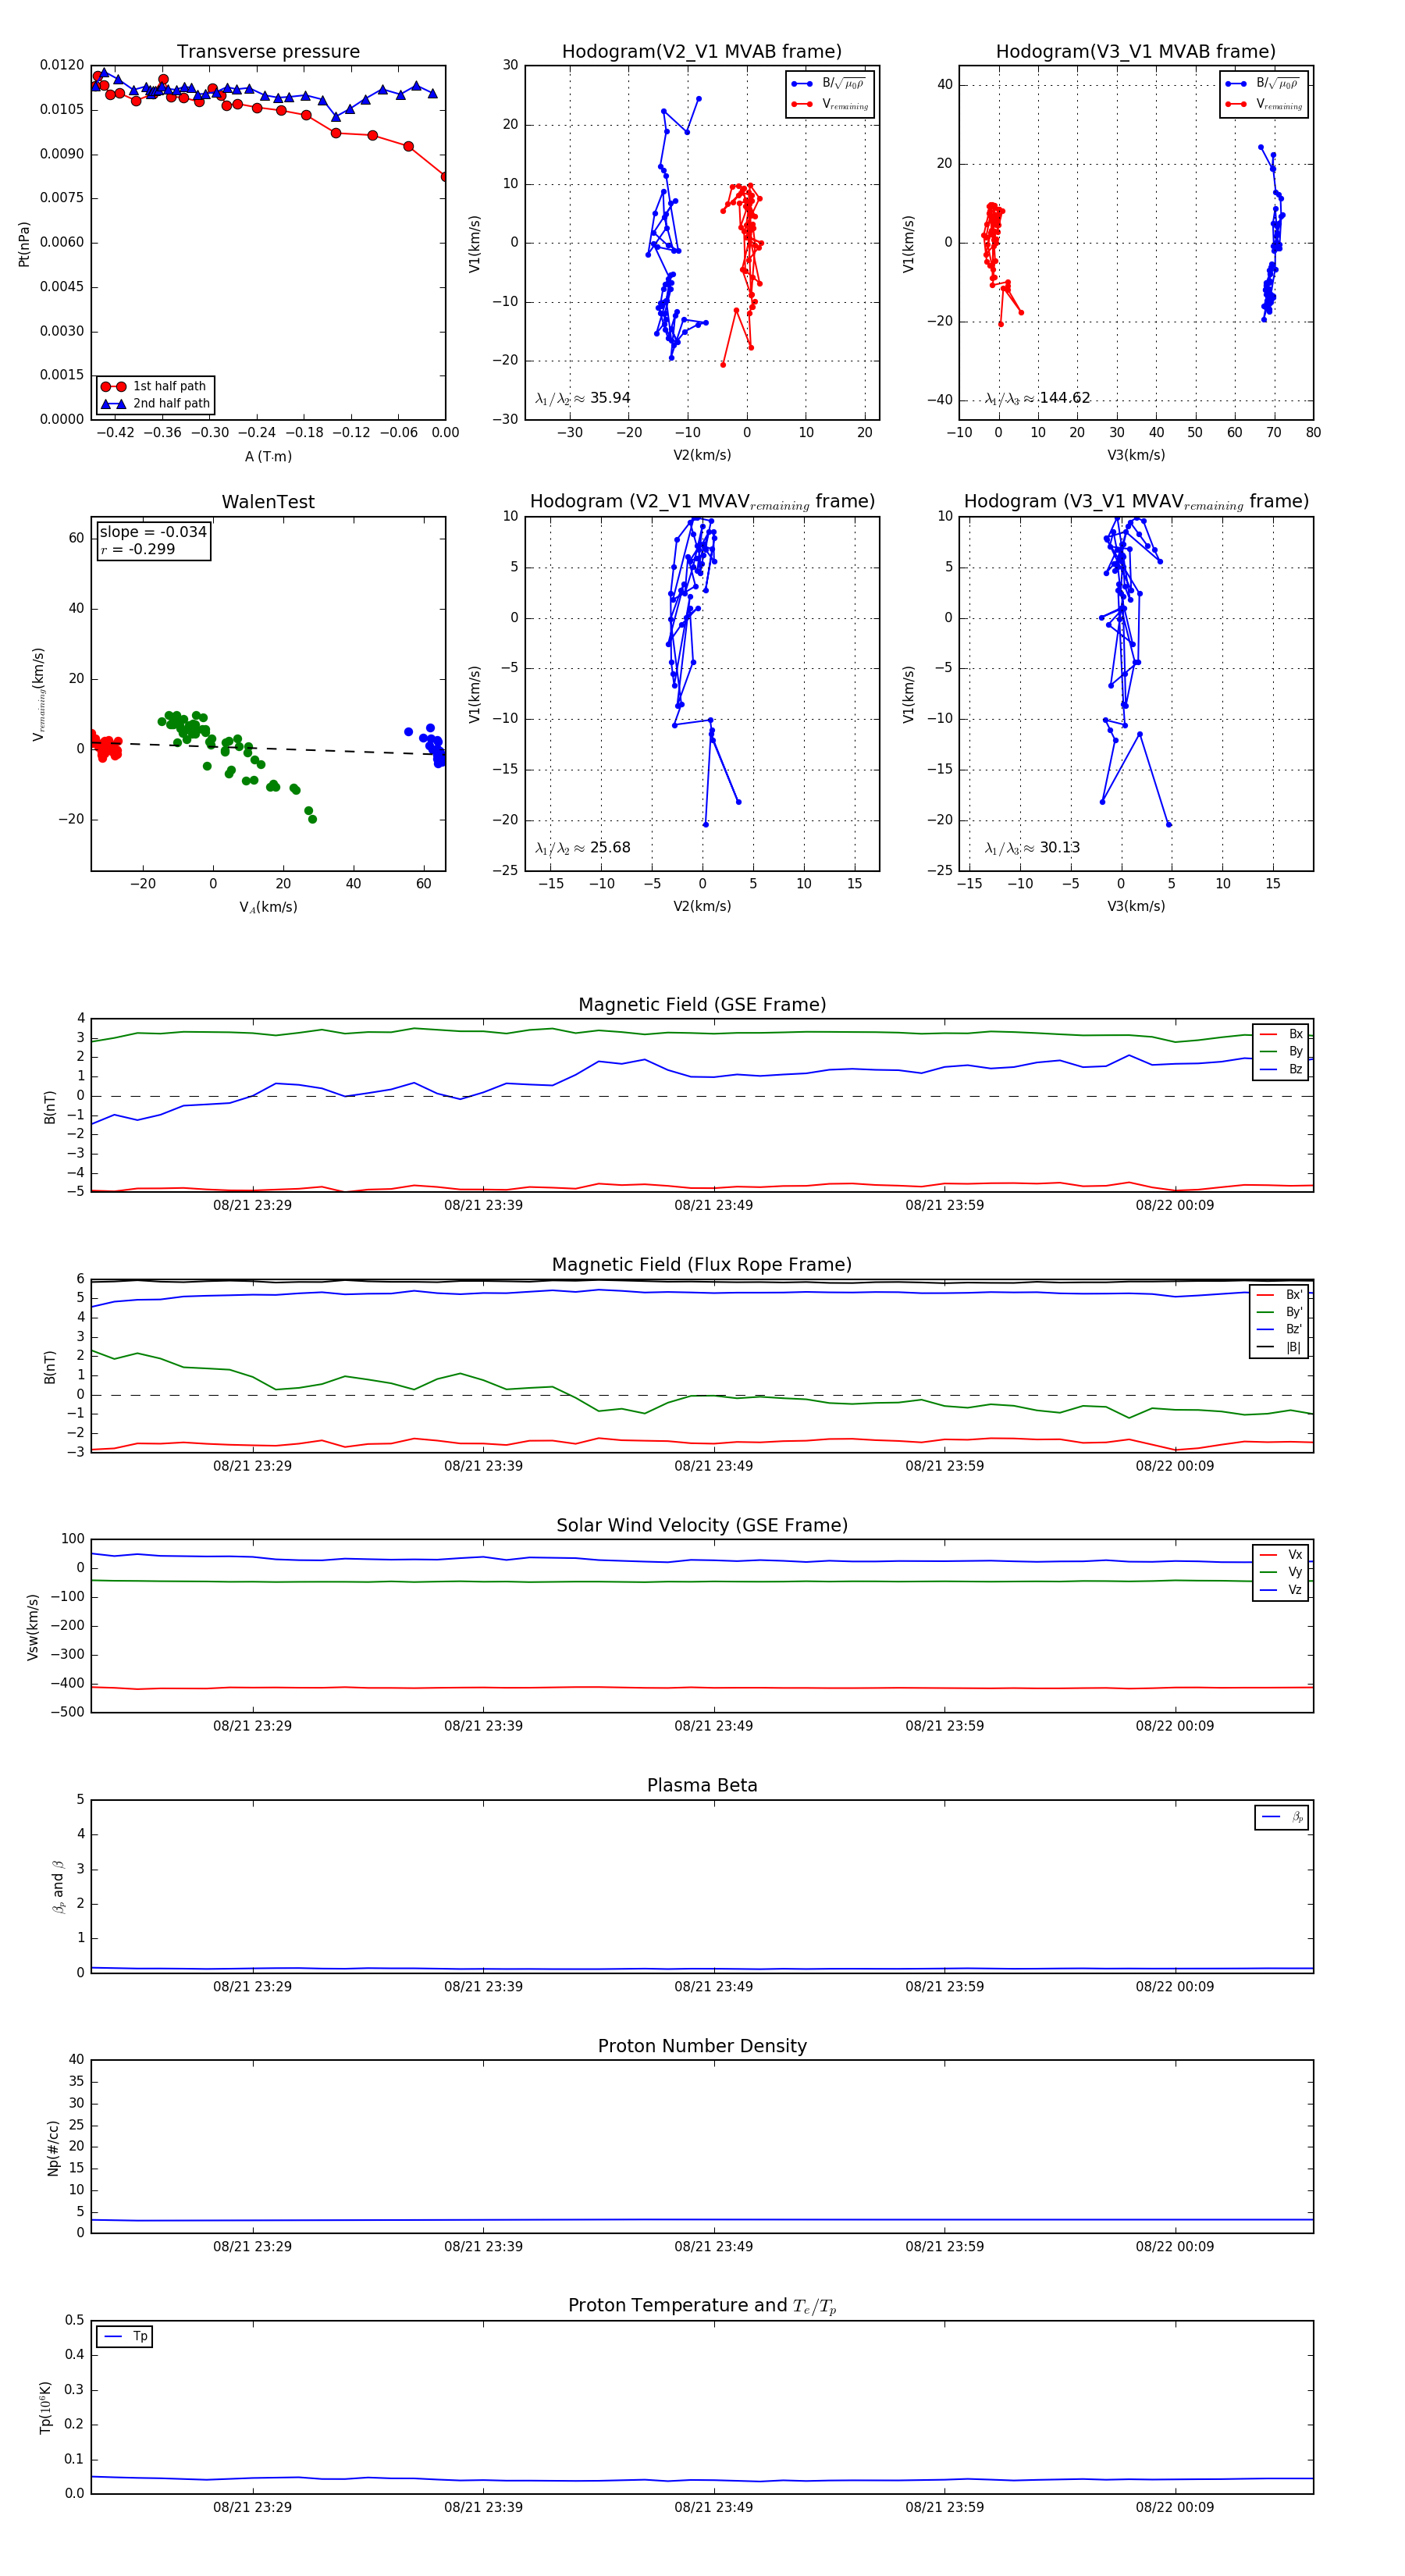Click the 'V_remaining(km/s)' y-axis label in WalenTest
The width and height of the screenshot is (1405, 2576).
[38, 694]
